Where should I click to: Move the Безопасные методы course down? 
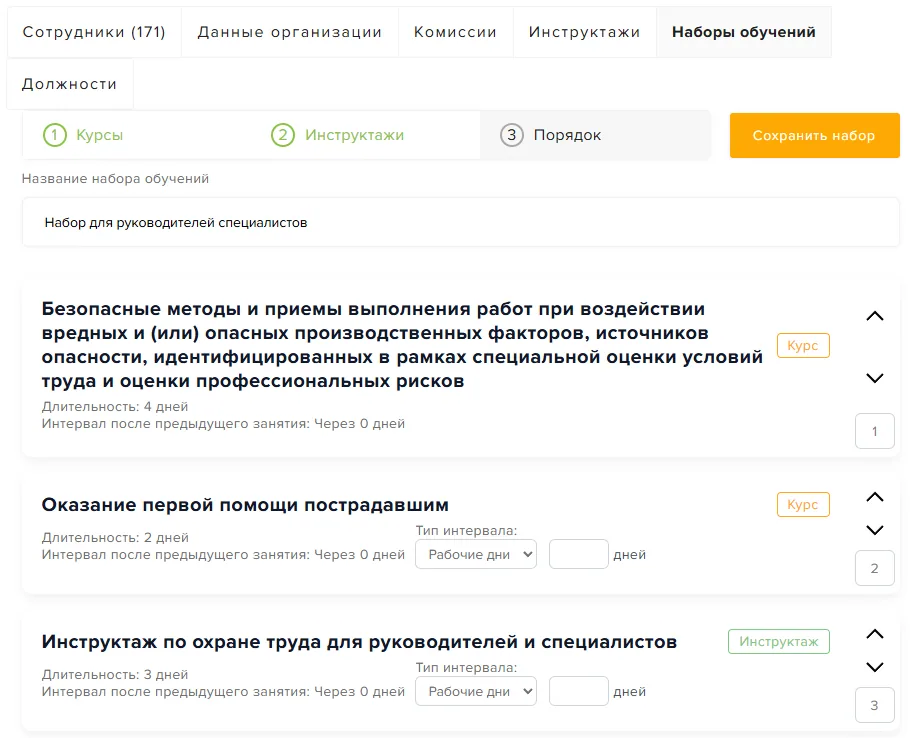pyautogui.click(x=875, y=378)
